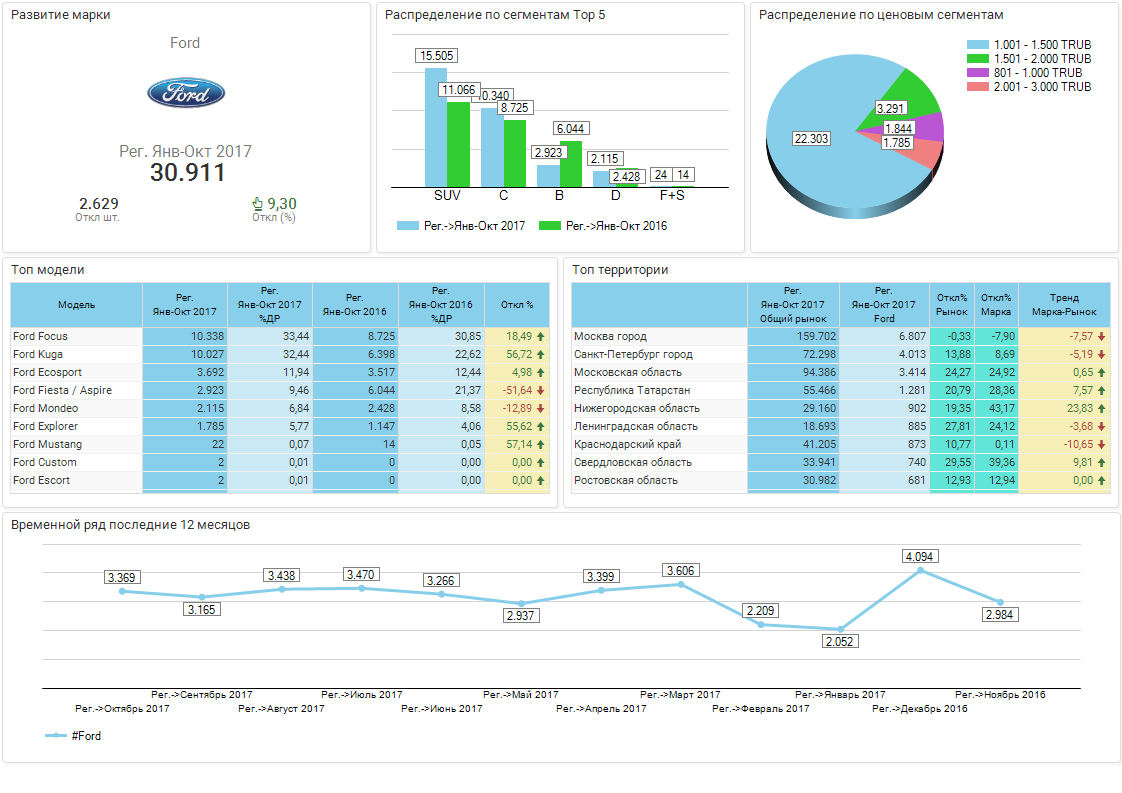Click the Тренд Марка-Рынок column header
Viewport: 1122px width, 793px height.
pos(1064,304)
